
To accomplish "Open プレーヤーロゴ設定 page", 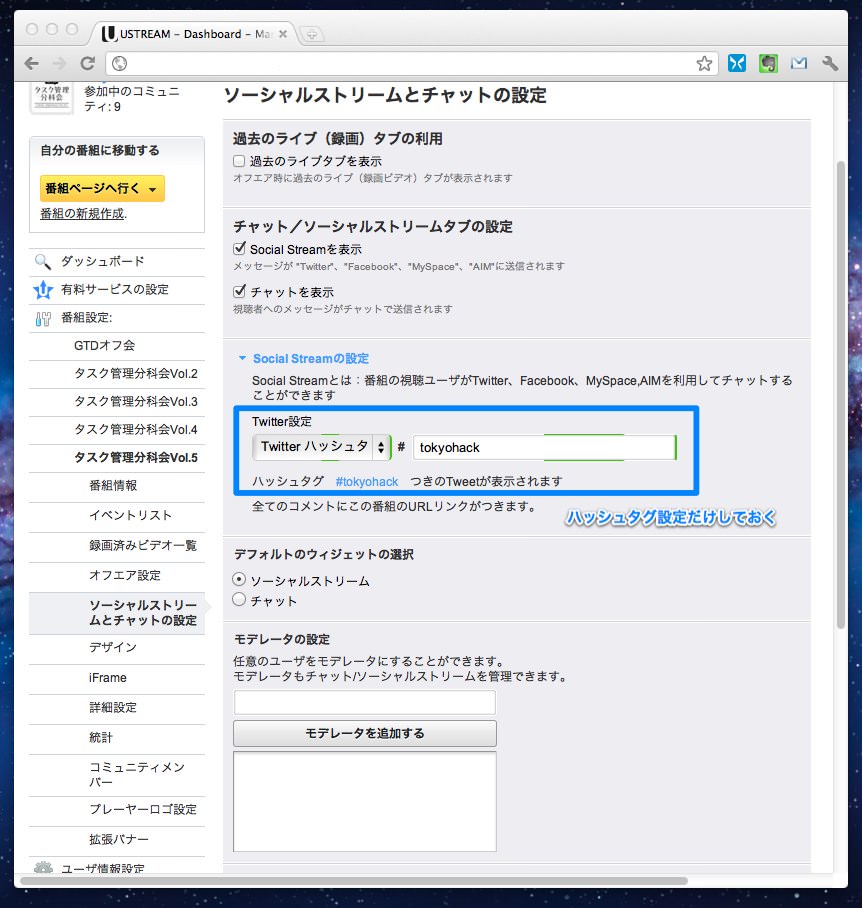I will [143, 810].
